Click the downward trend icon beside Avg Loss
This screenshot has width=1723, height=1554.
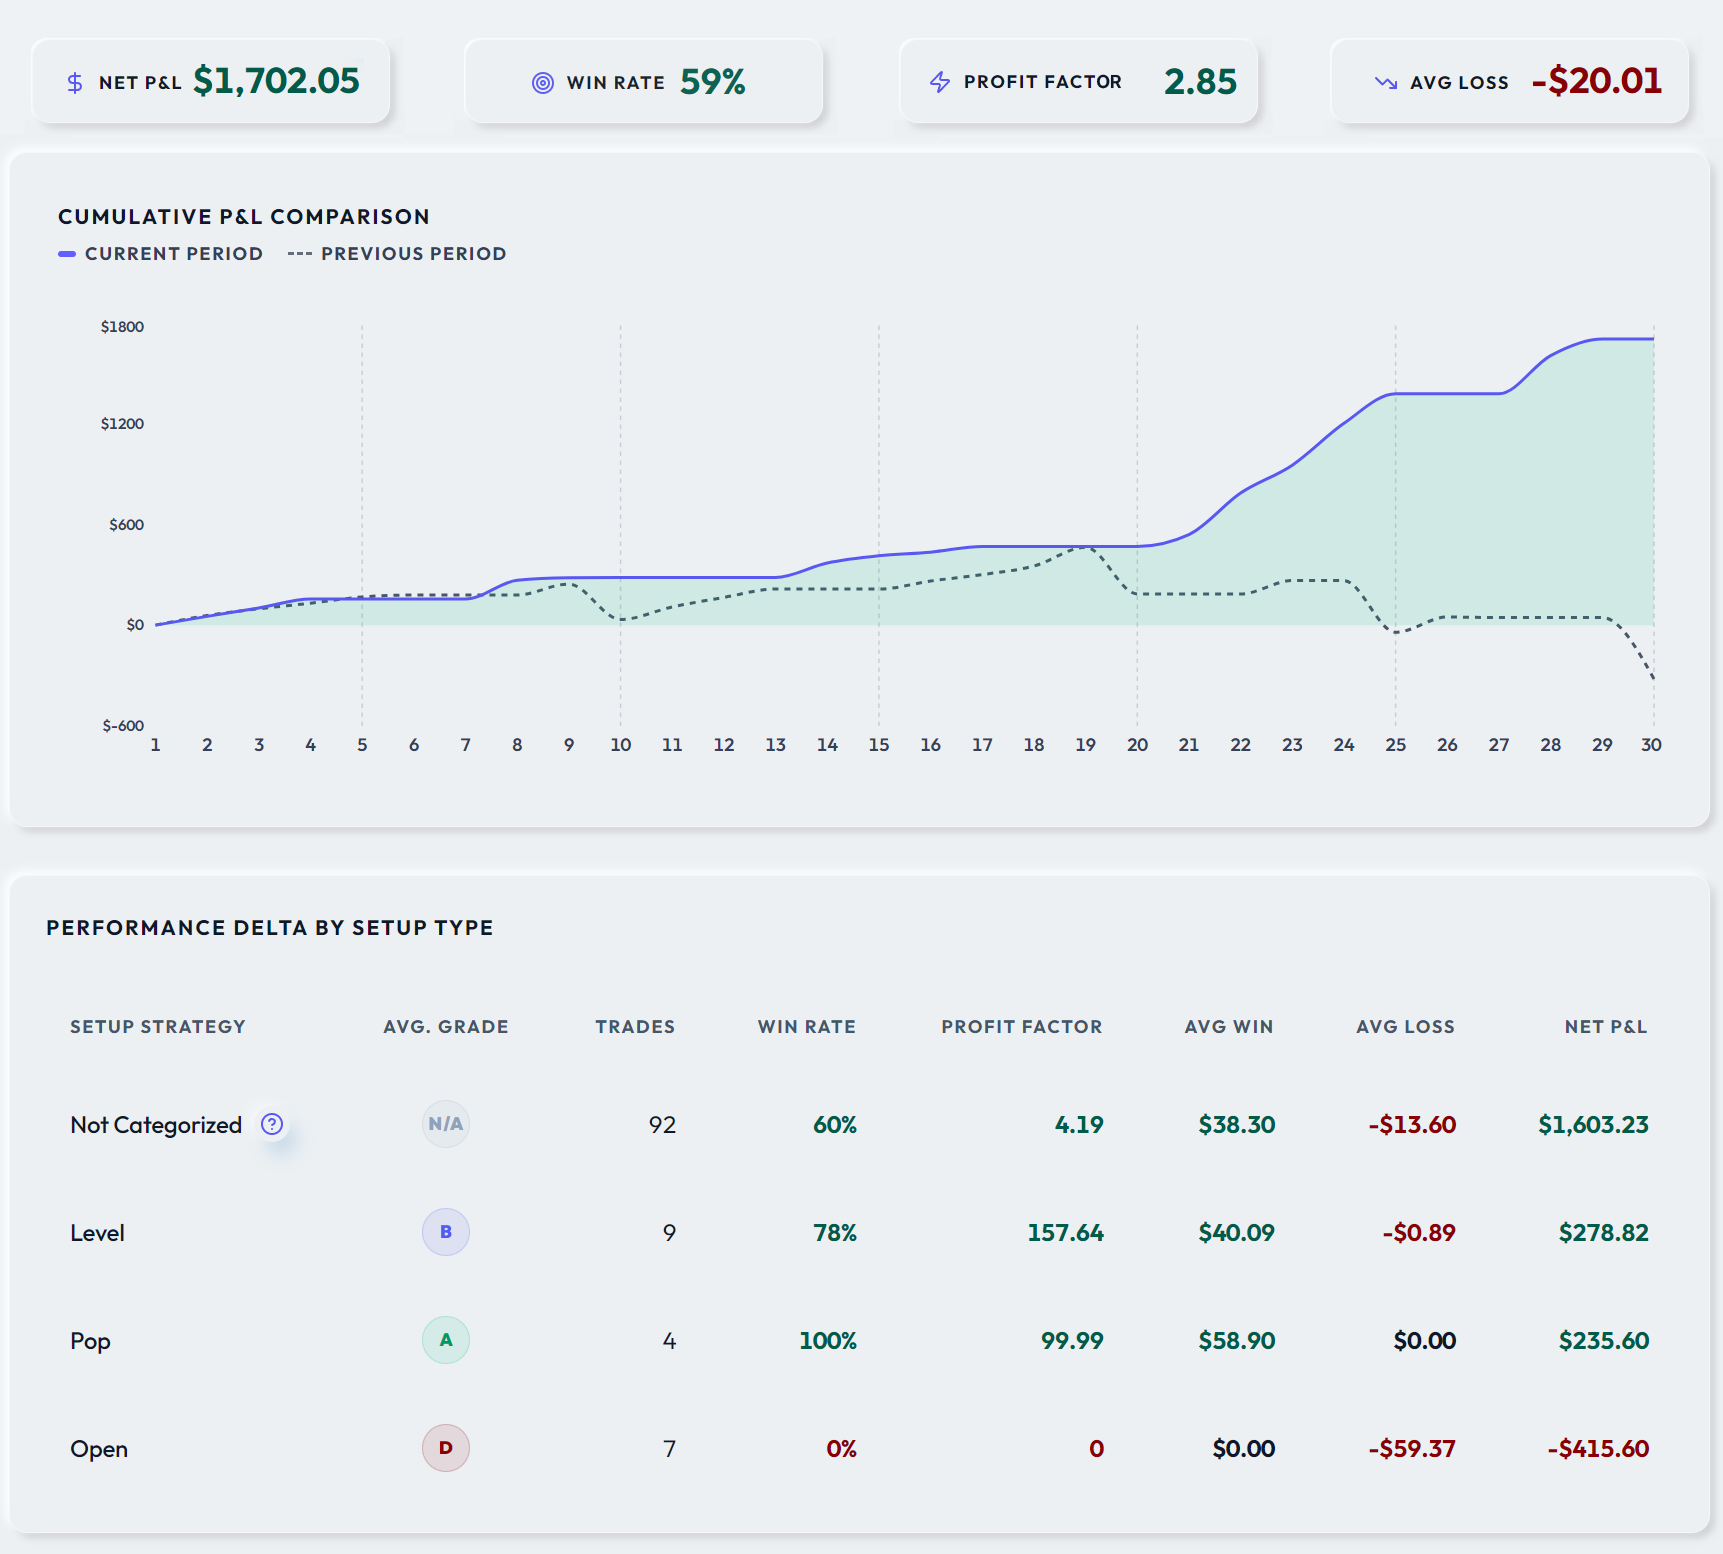[x=1386, y=83]
